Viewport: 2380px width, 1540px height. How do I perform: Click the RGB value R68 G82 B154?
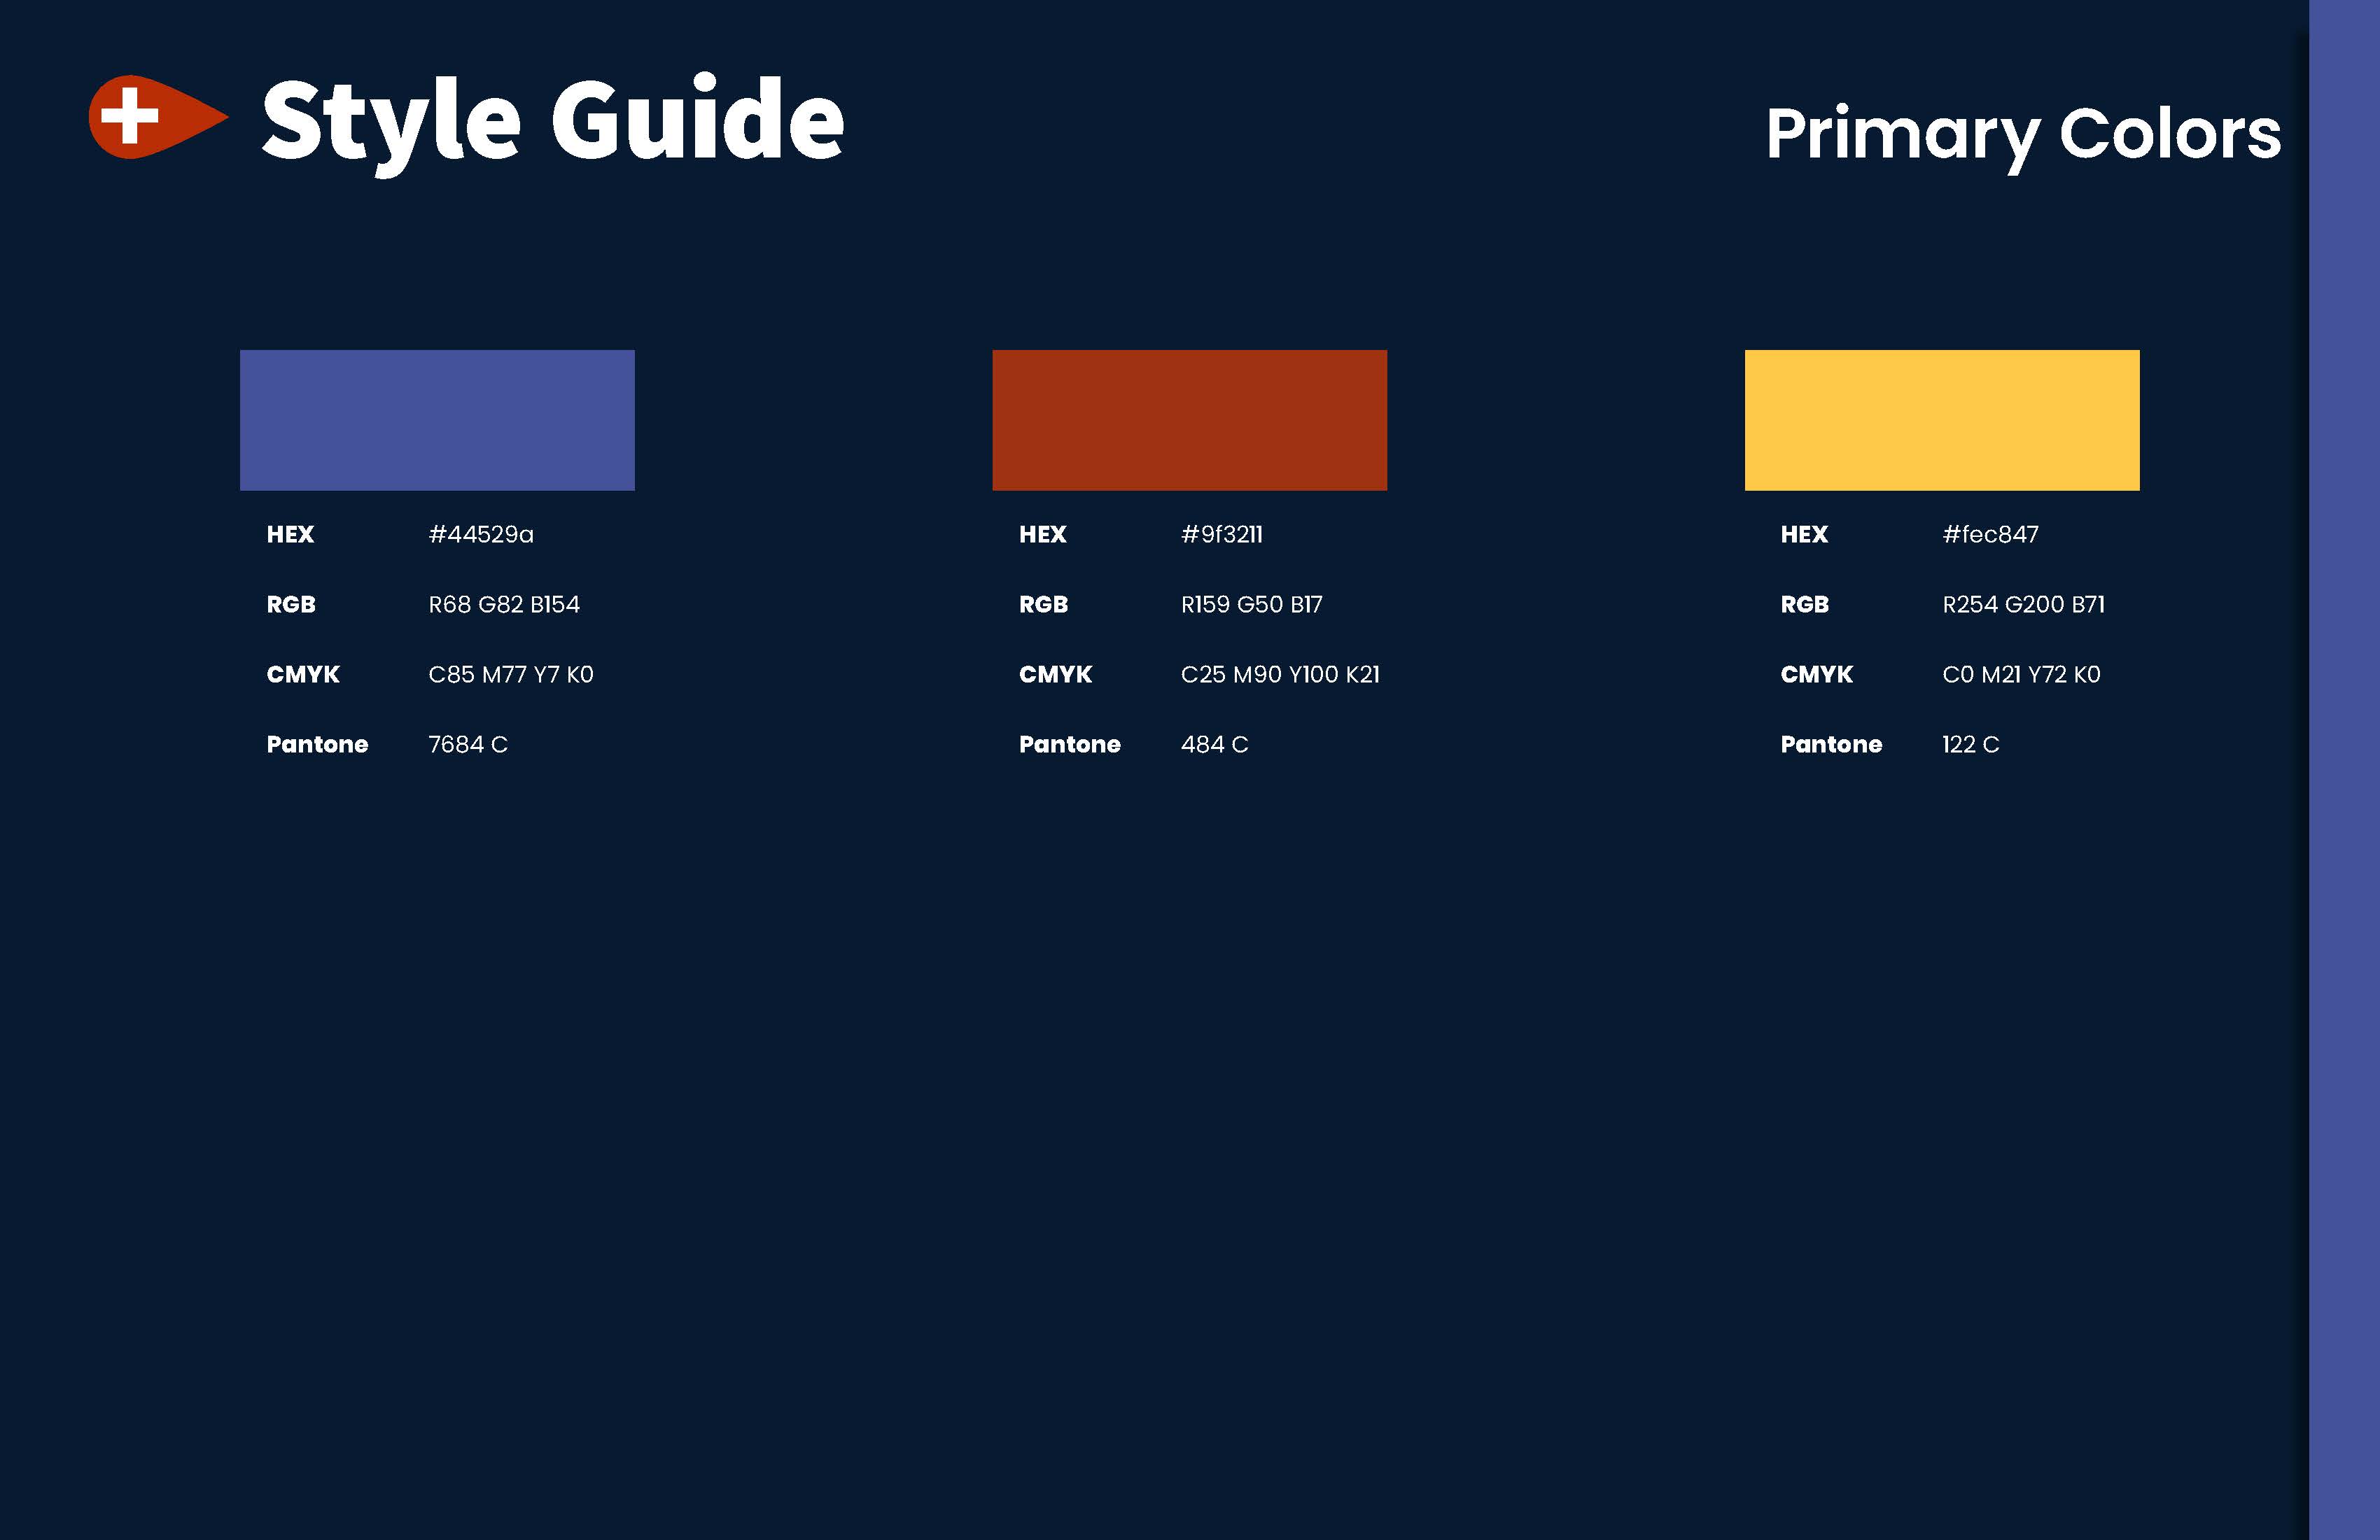click(x=504, y=604)
